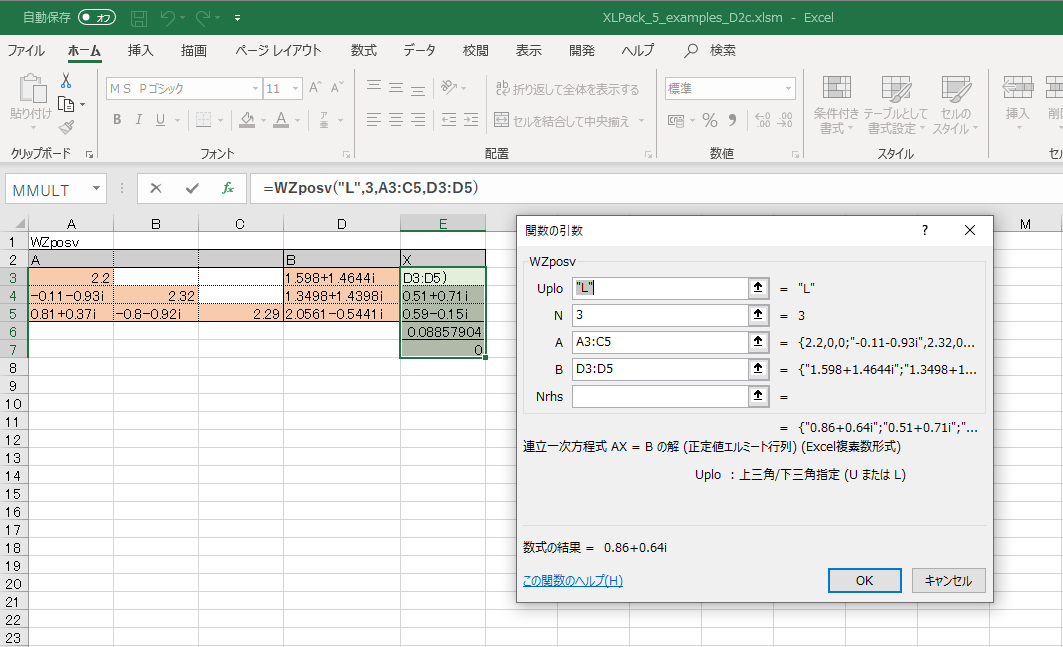Expand the Name Box dropdown showing MMULT

(97, 188)
